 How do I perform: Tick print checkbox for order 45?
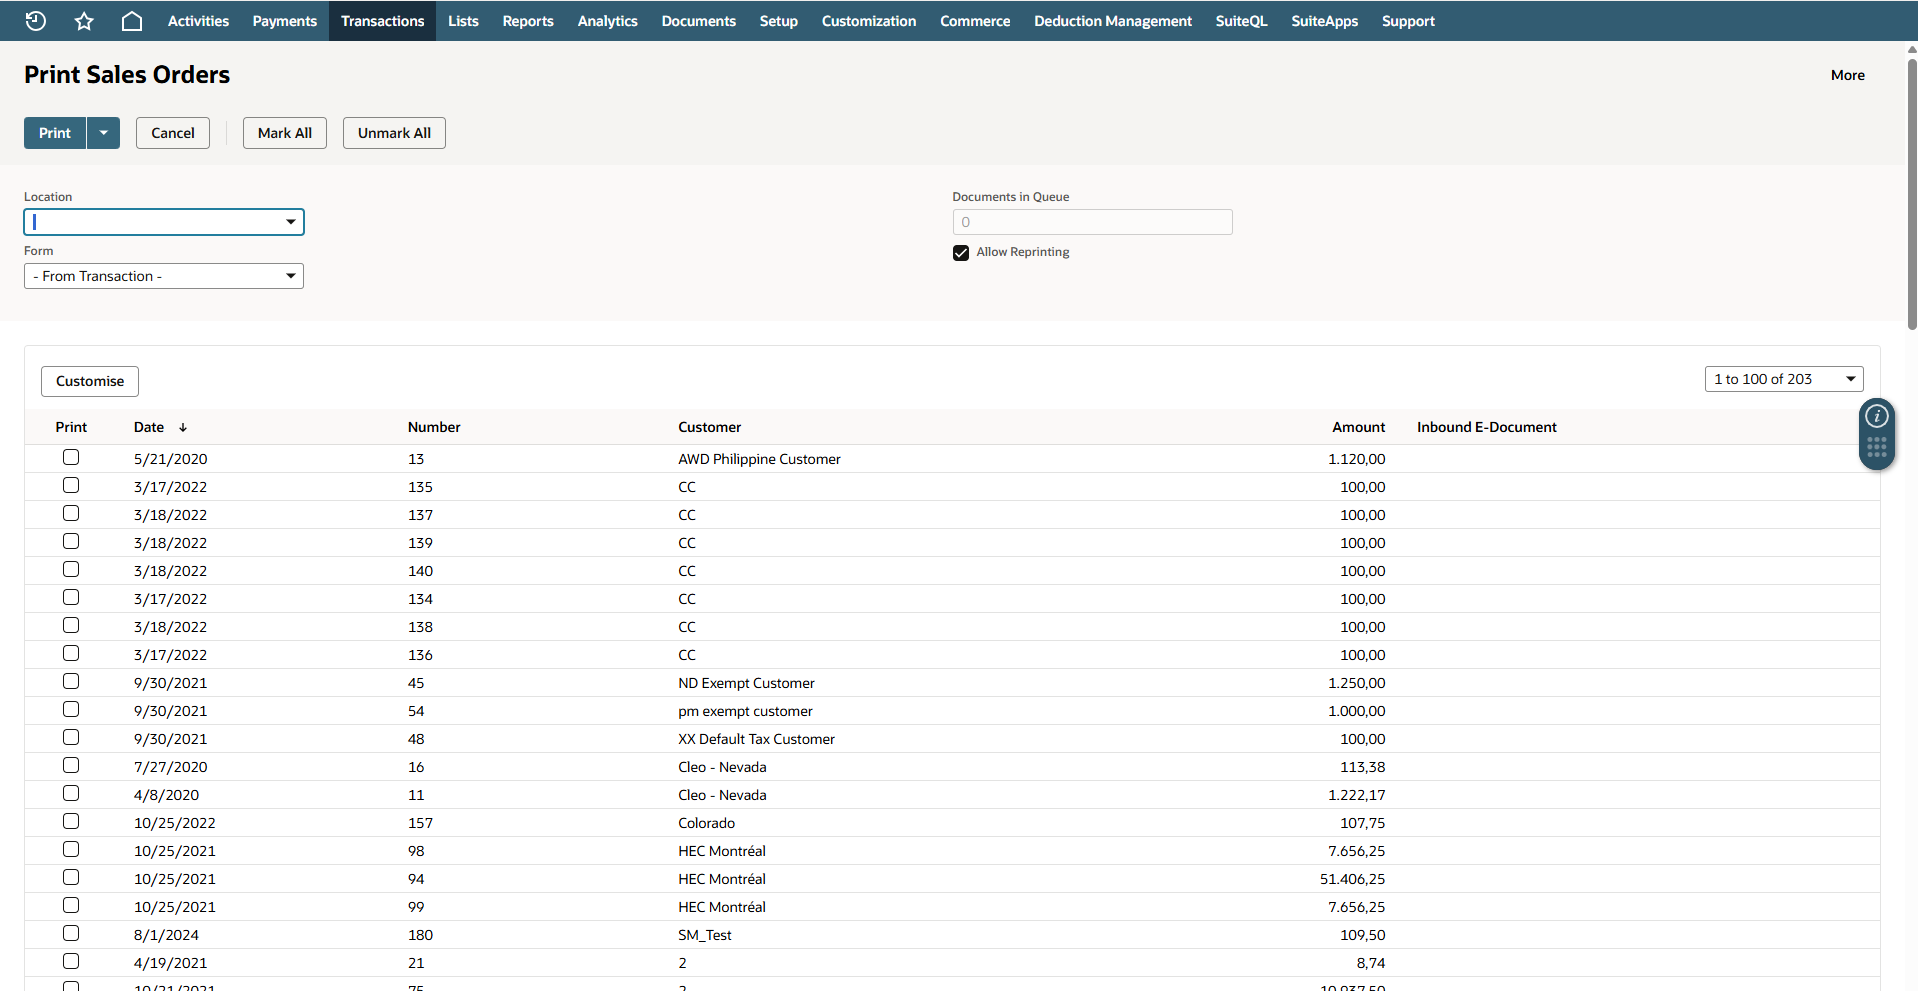pyautogui.click(x=71, y=681)
